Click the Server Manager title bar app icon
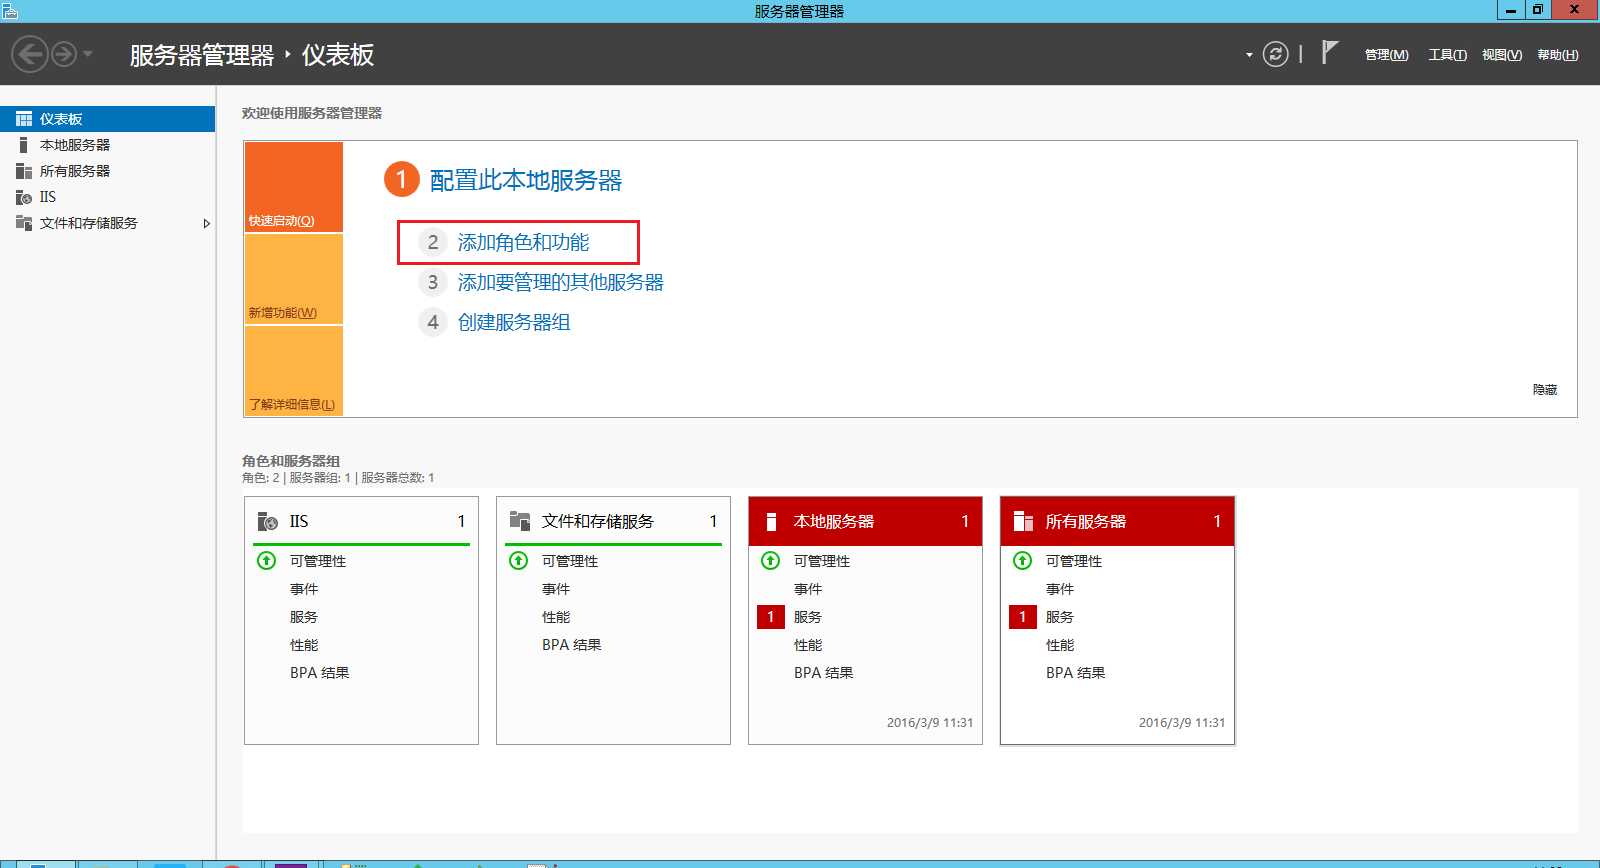The height and width of the screenshot is (868, 1600). [x=10, y=11]
